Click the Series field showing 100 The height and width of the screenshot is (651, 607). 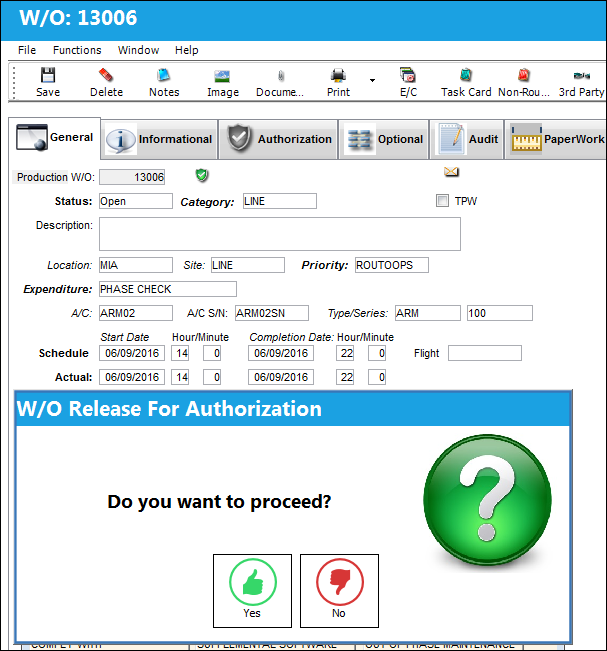500,313
